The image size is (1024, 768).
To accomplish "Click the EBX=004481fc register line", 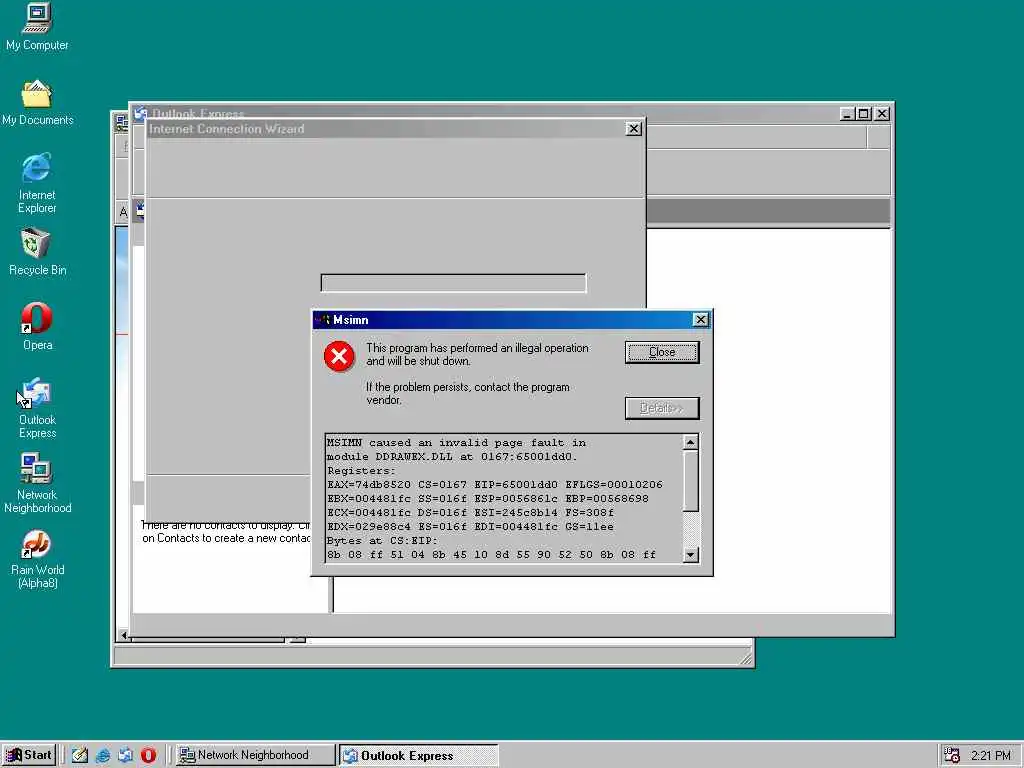I will click(x=488, y=498).
